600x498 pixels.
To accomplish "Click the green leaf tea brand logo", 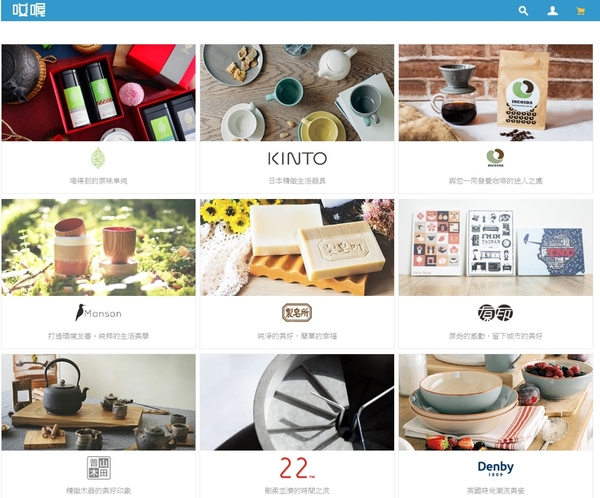I will point(98,158).
